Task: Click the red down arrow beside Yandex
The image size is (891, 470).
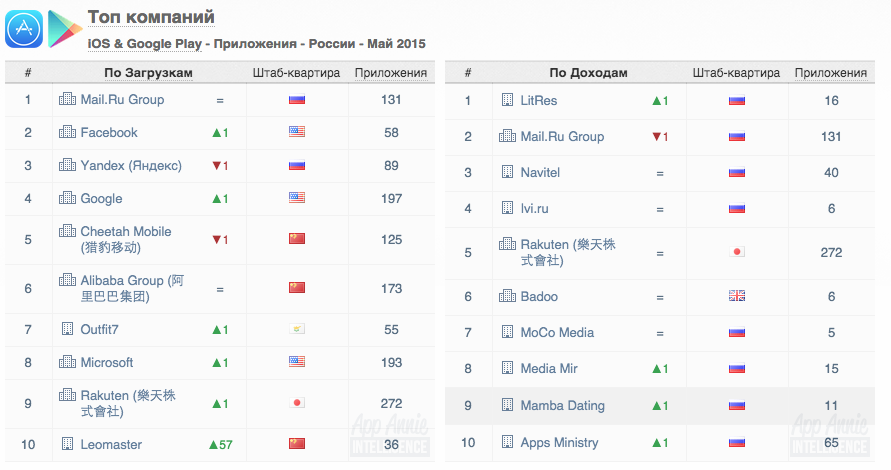Action: pyautogui.click(x=215, y=166)
